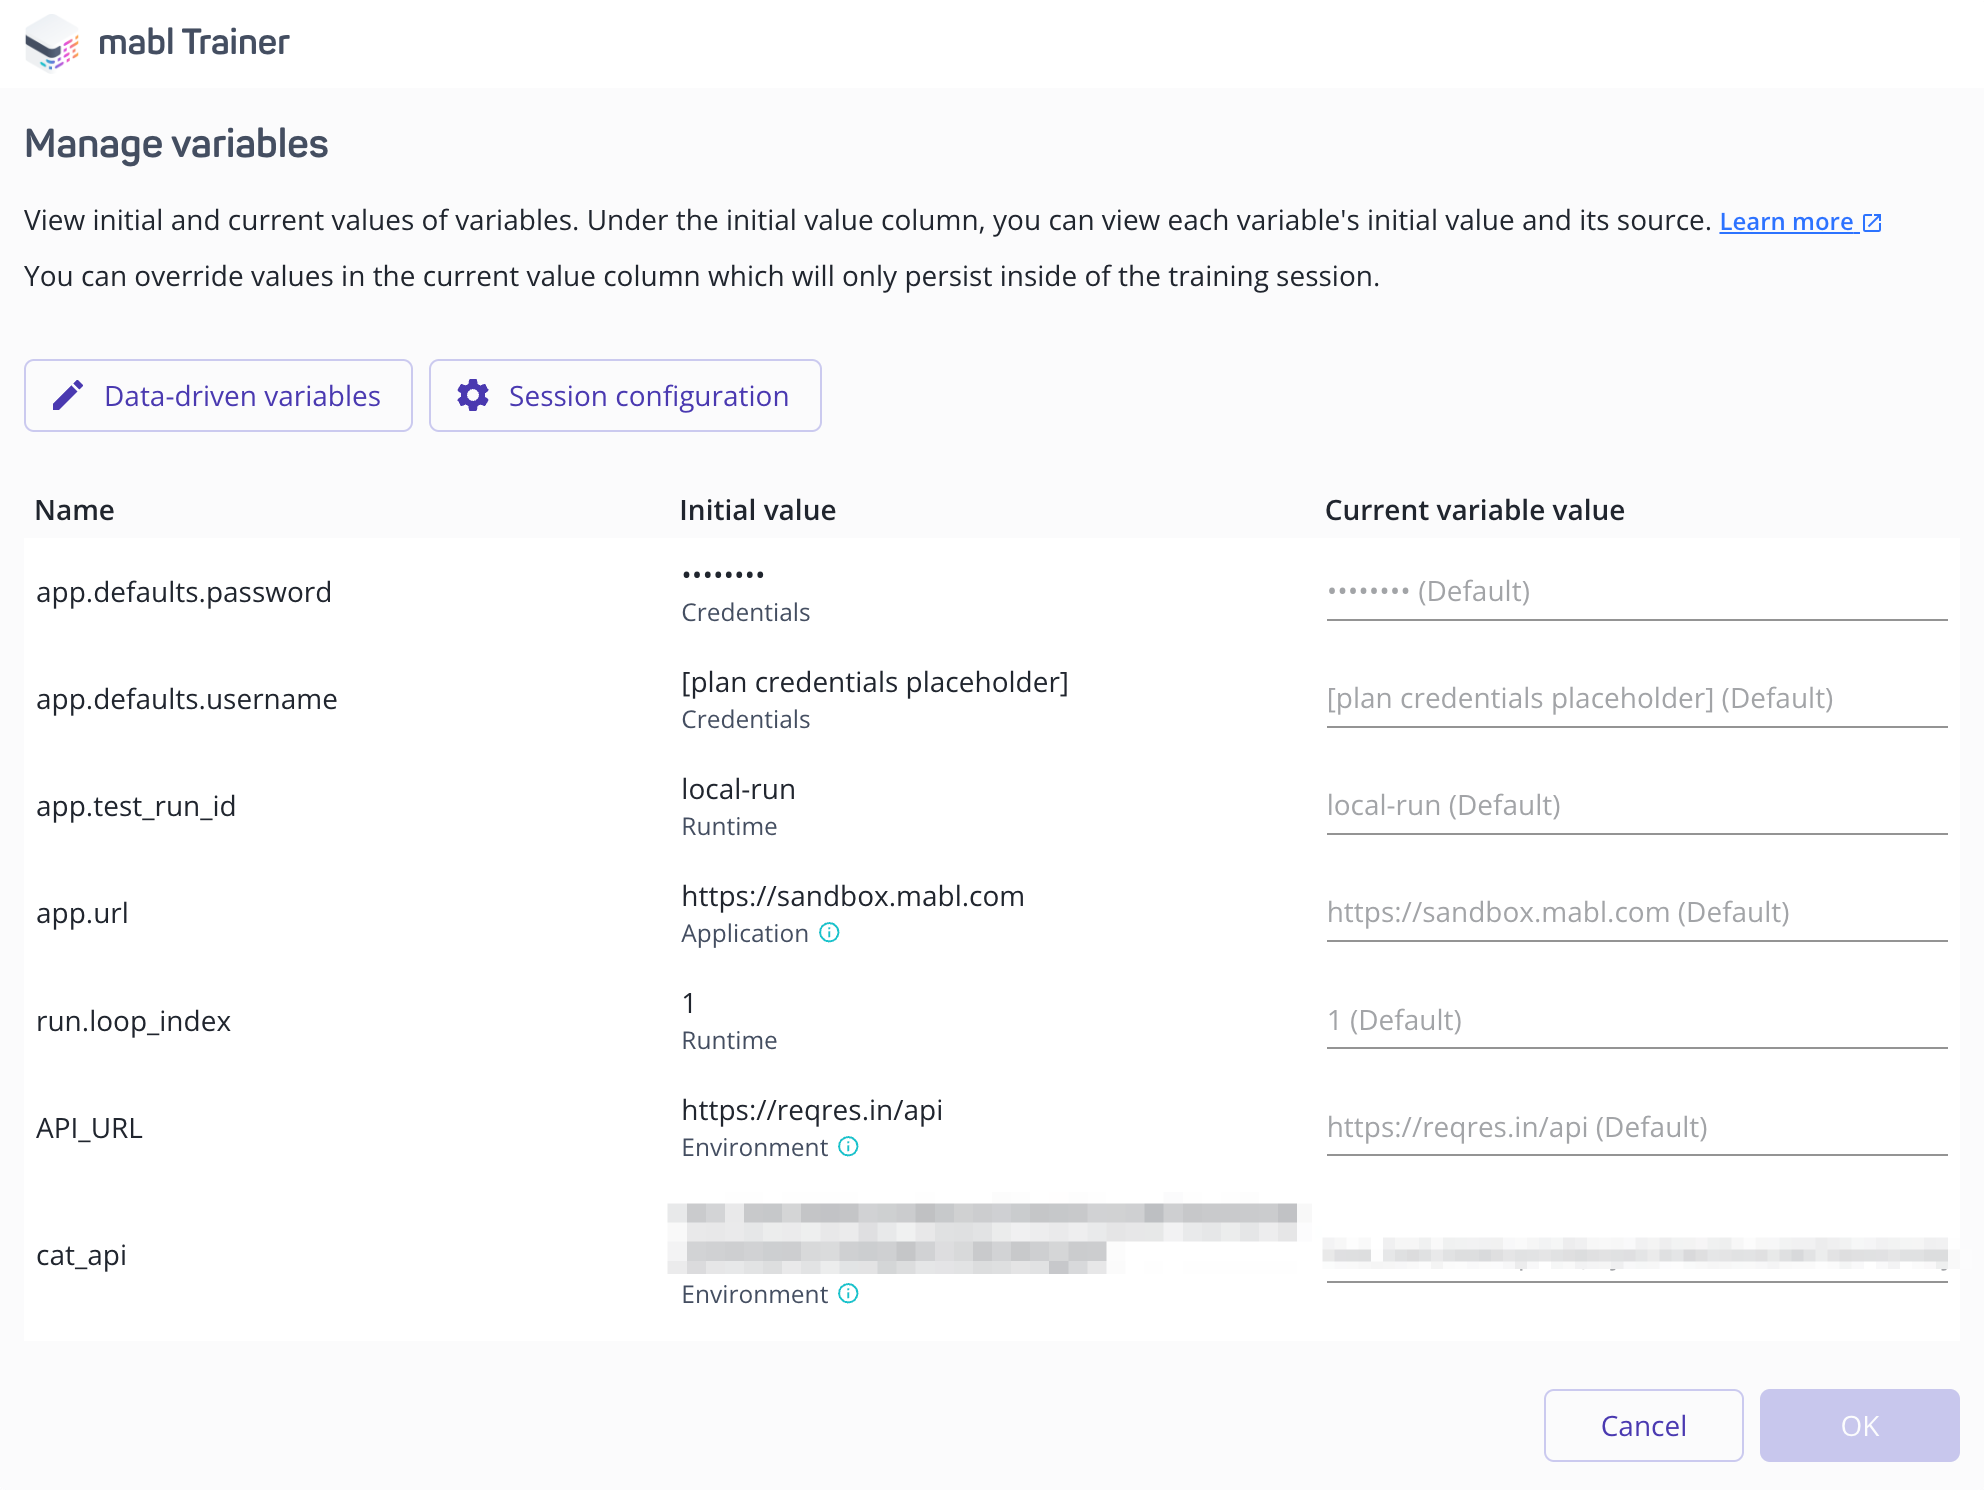The height and width of the screenshot is (1490, 1984).
Task: Click the Credentials label under [plan credentials placeholder]
Action: click(x=745, y=719)
